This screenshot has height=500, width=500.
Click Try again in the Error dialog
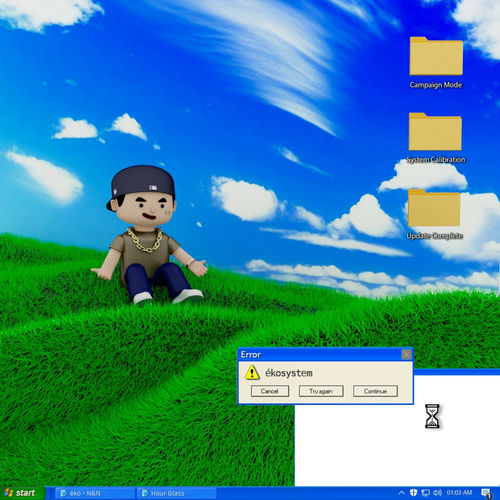pos(321,391)
